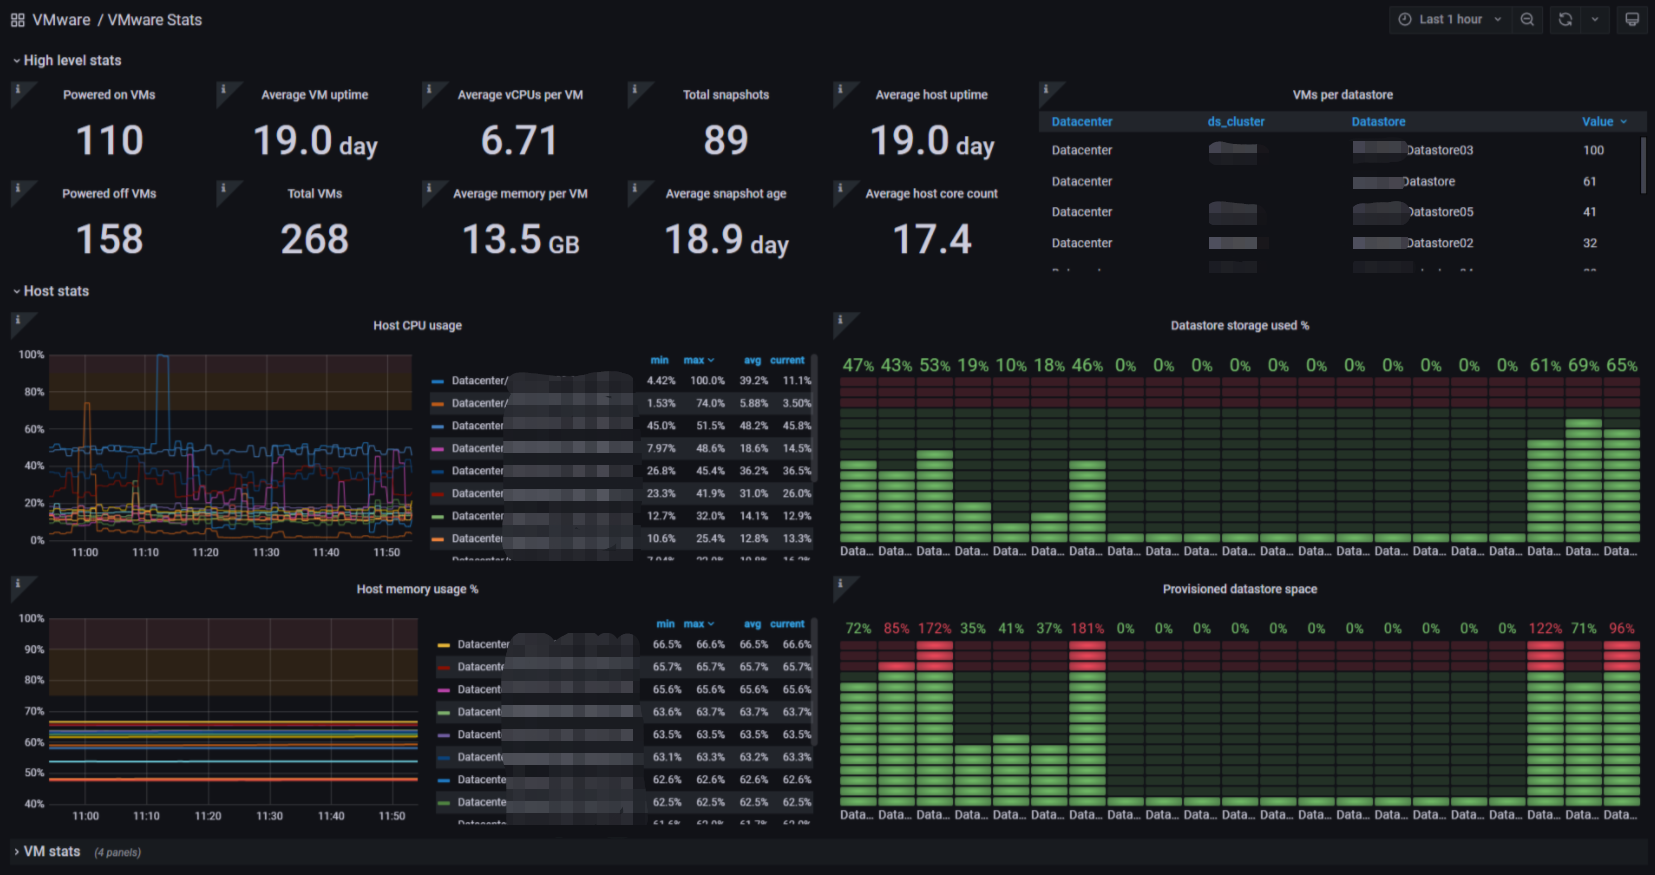Collapse the High level stats row
Viewport: 1655px width, 875px height.
(x=67, y=60)
